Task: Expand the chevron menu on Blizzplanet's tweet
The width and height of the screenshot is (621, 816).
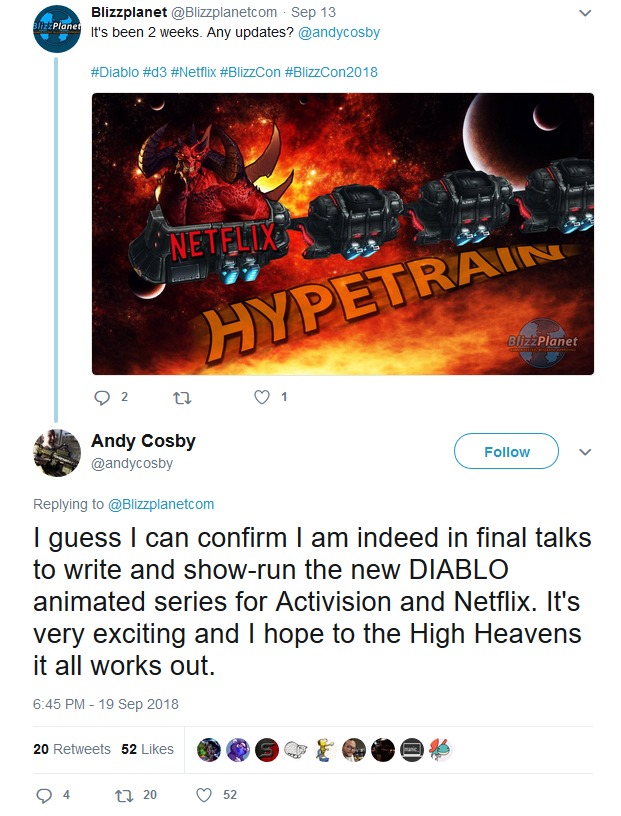Action: click(x=585, y=13)
